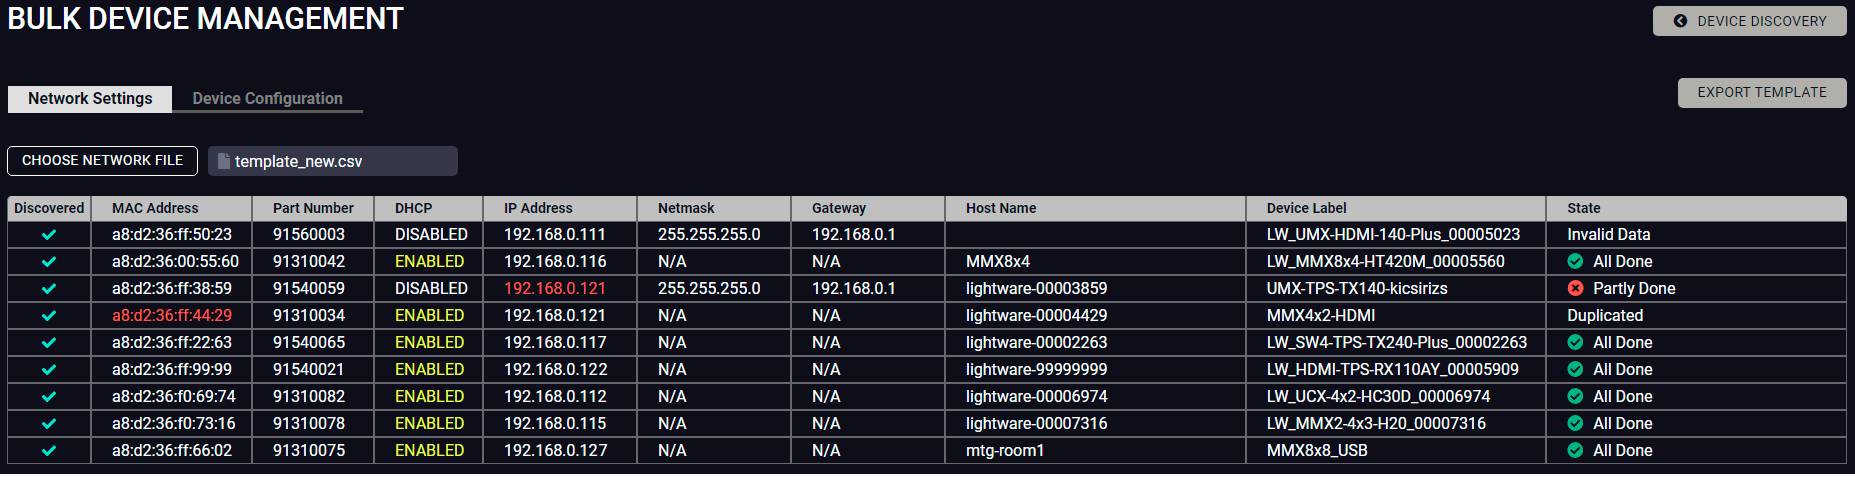Viewport: 1855px width, 477px height.
Task: Click part number 91310082
Action: point(309,396)
